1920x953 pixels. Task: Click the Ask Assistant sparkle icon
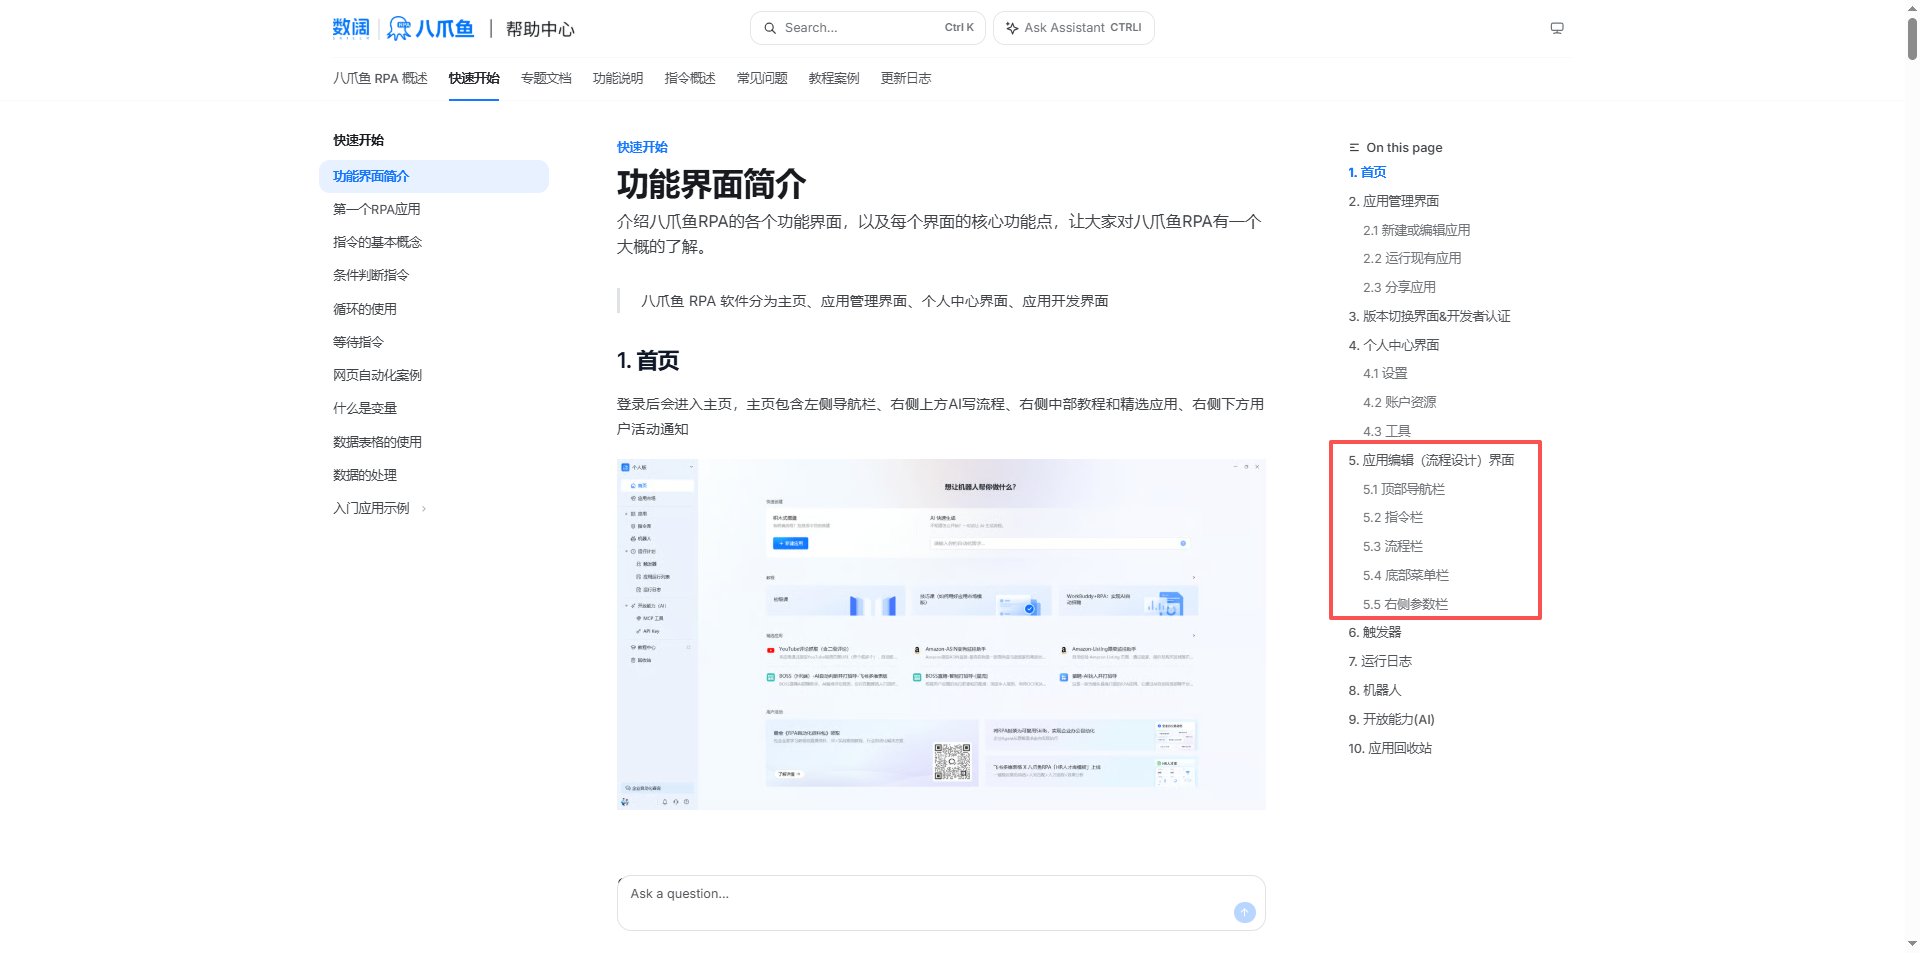(1012, 28)
